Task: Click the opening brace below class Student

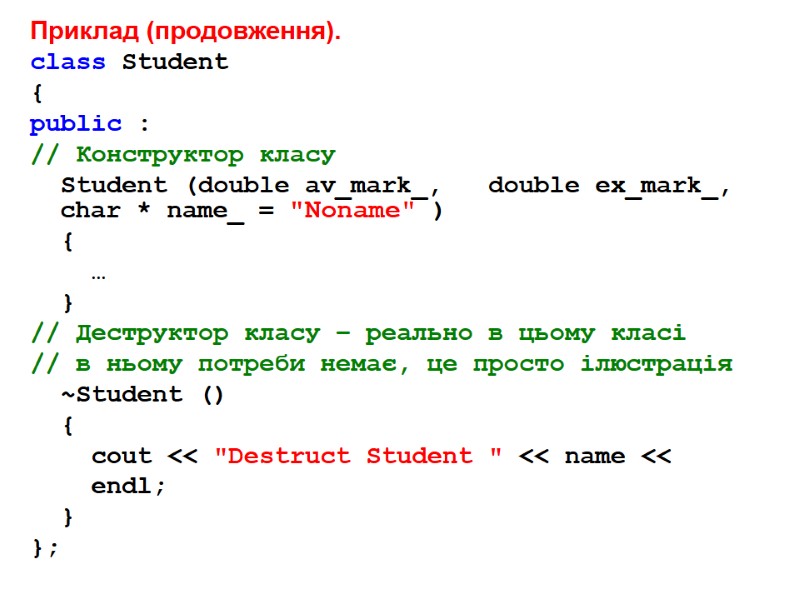Action: pyautogui.click(x=35, y=93)
